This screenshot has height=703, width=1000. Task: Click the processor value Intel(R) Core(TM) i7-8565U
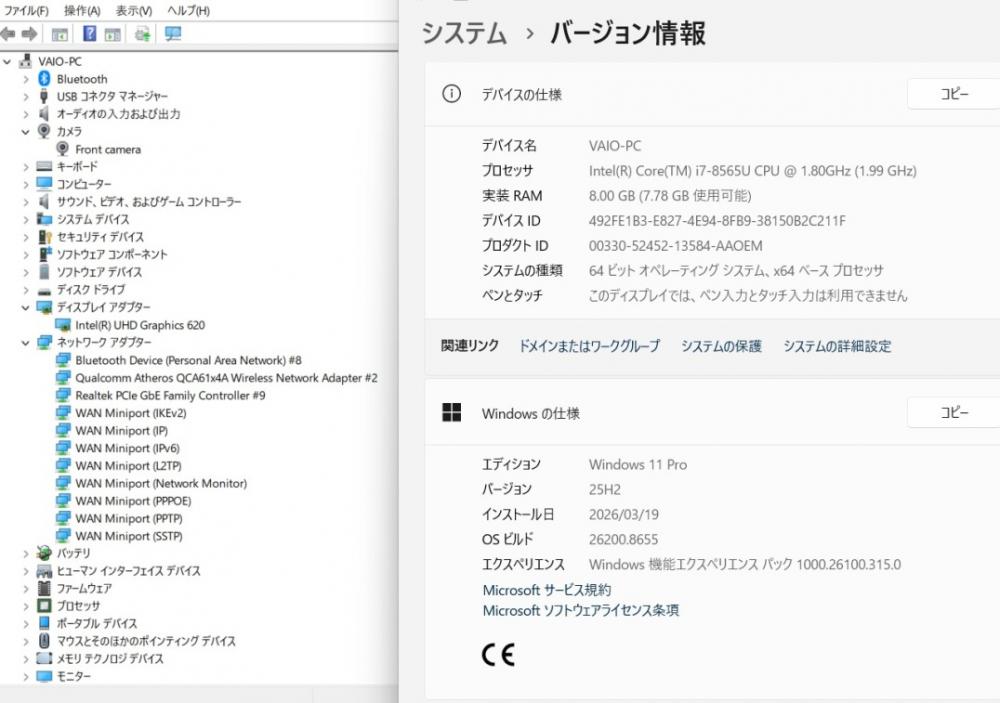(753, 171)
